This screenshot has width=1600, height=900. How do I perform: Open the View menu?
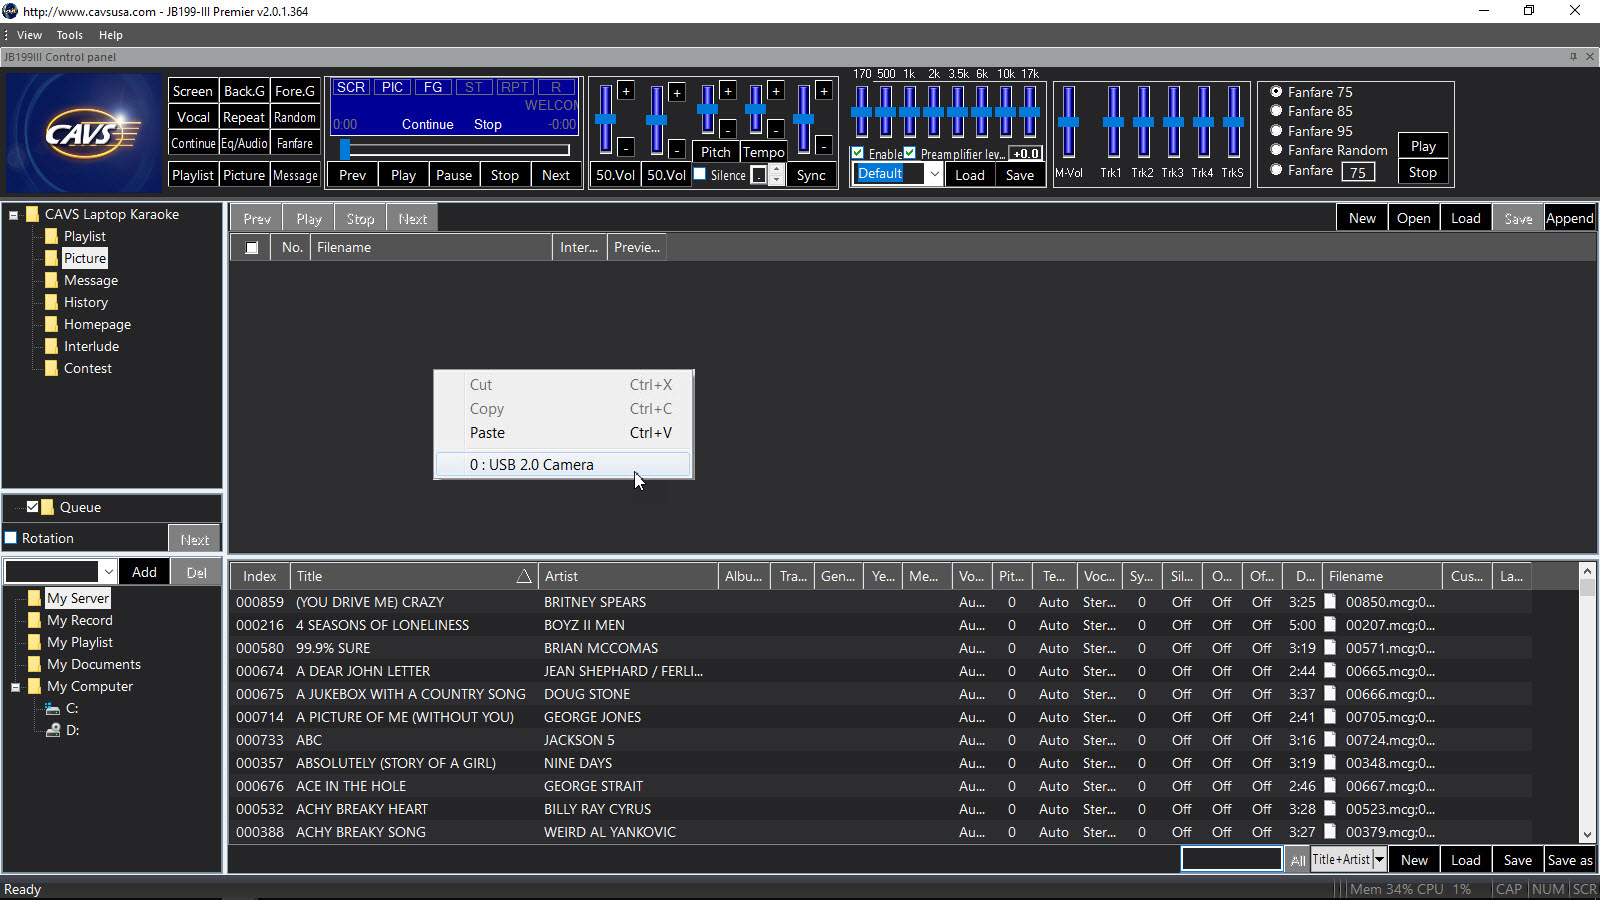pyautogui.click(x=29, y=35)
